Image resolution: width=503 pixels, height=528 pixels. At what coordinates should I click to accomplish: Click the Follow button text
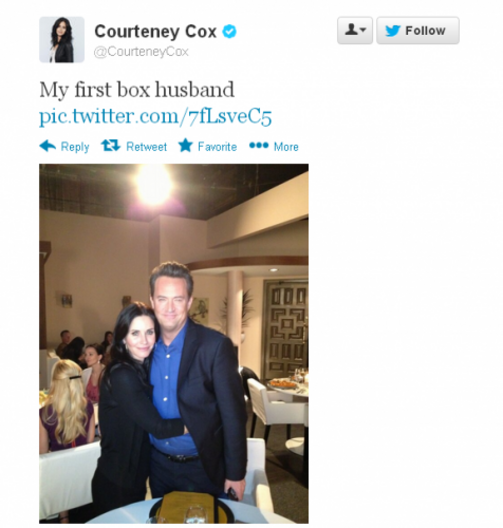(425, 31)
